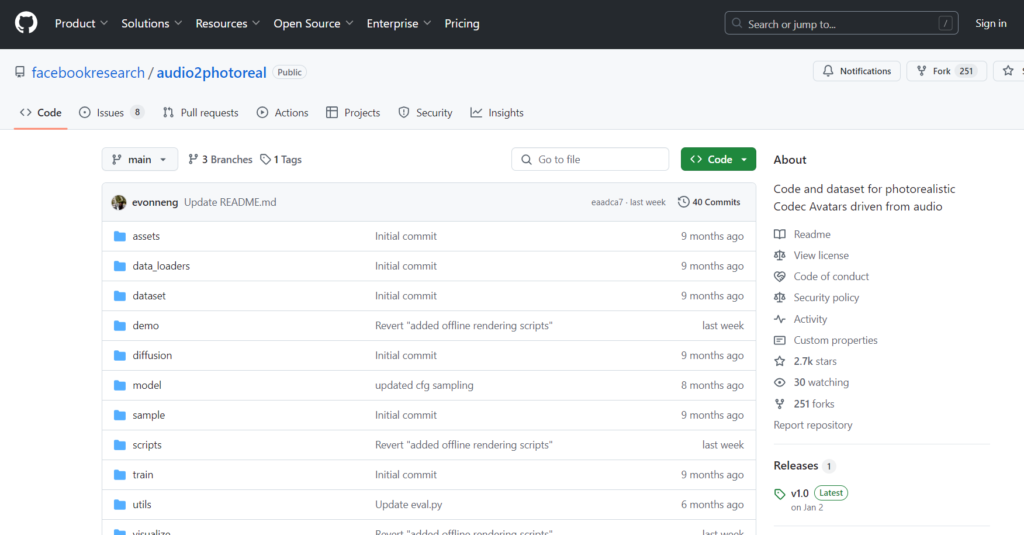The height and width of the screenshot is (535, 1024).
Task: Click the dataset folder icon
Action: (x=120, y=296)
